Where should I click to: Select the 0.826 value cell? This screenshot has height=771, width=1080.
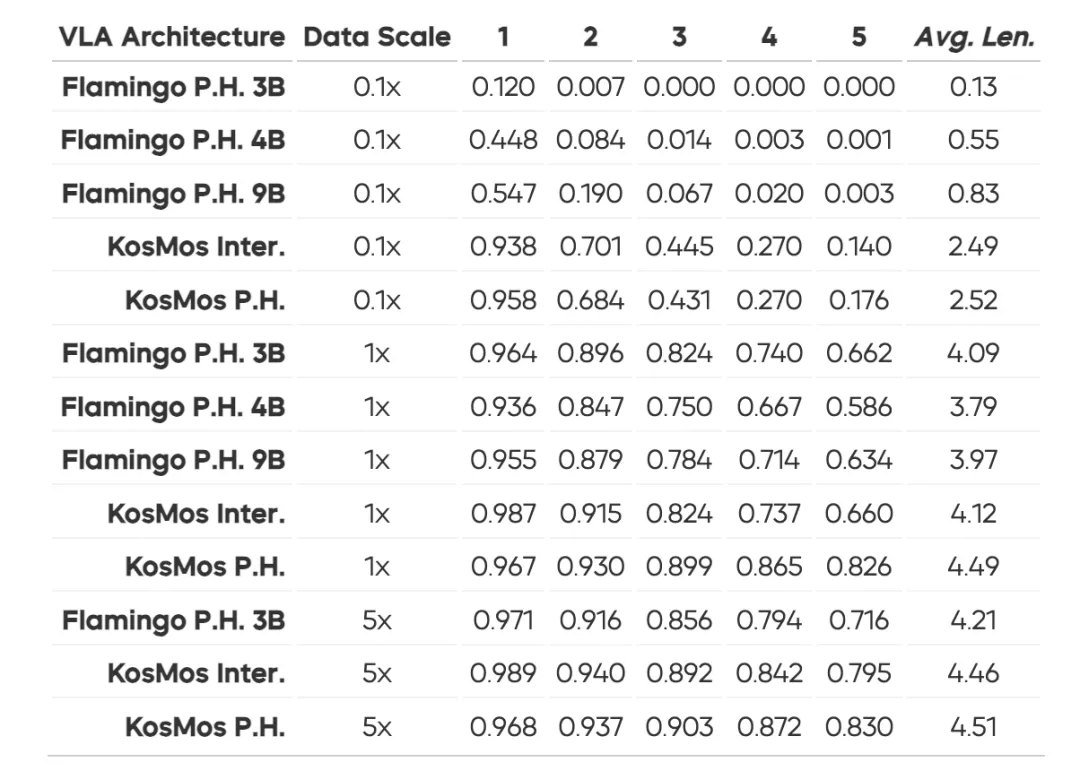coord(858,566)
